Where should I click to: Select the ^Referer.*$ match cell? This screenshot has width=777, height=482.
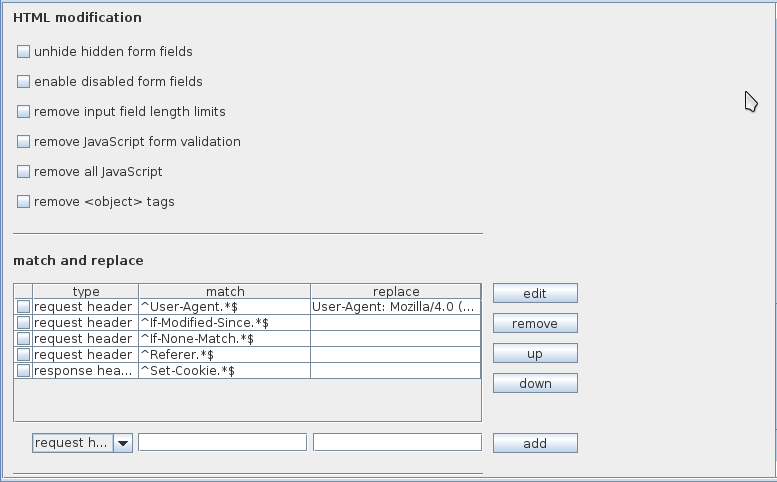pyautogui.click(x=224, y=355)
